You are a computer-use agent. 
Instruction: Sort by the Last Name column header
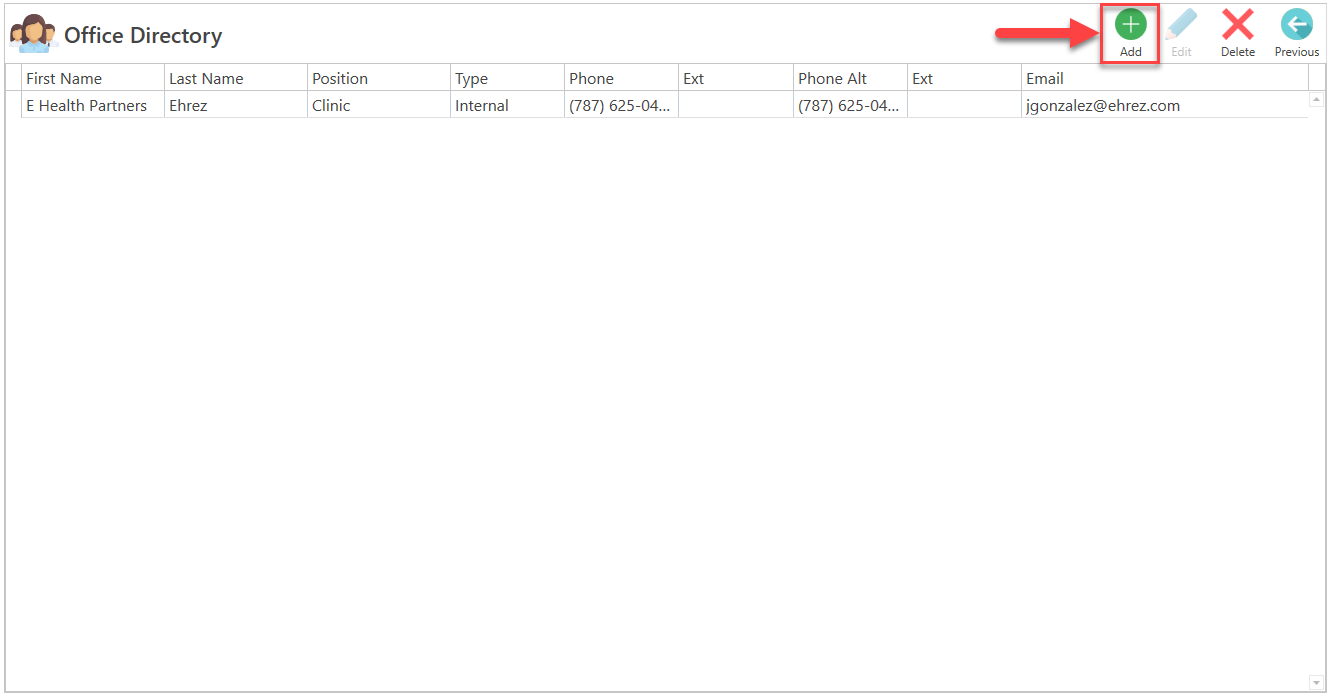(x=236, y=78)
